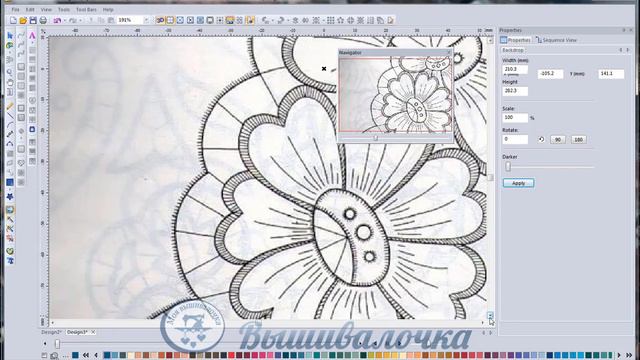
Task: Click the monitor preview icon in toolbar
Action: click(x=210, y=20)
